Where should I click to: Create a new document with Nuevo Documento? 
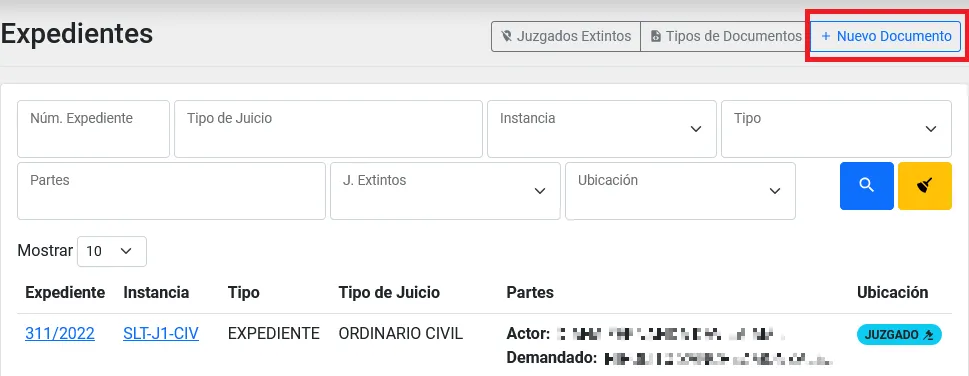coord(886,36)
